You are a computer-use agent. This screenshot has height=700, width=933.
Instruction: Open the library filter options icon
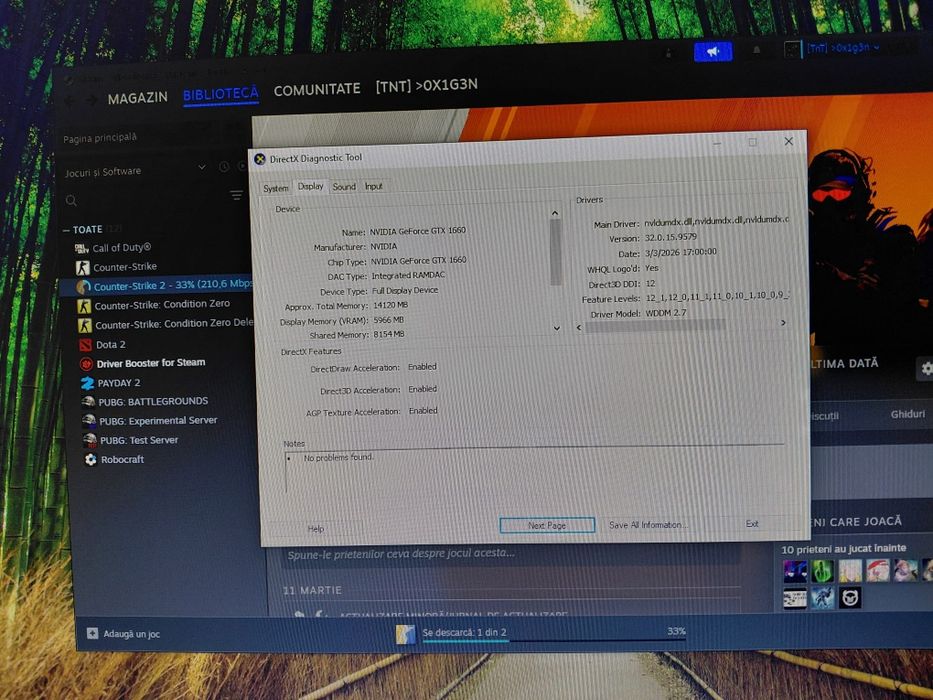(x=236, y=195)
